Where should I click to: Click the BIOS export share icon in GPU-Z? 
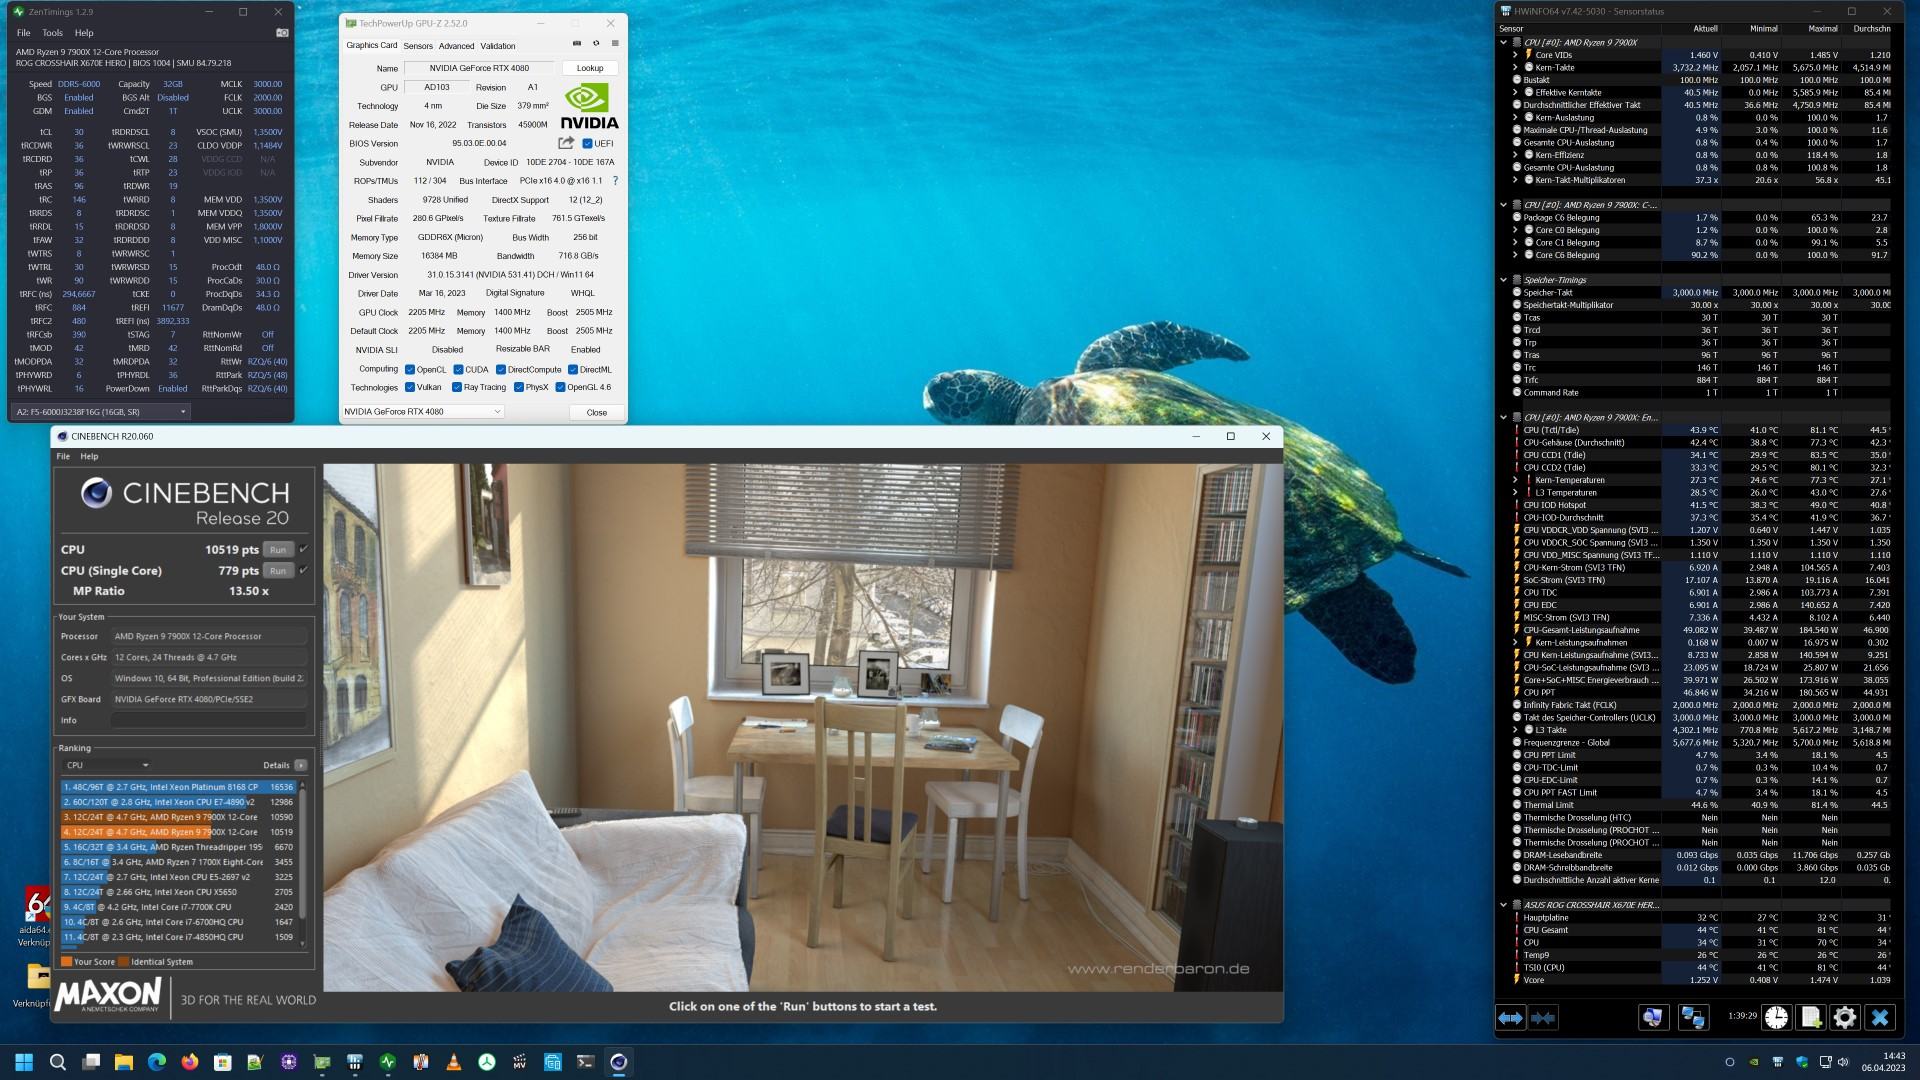pos(566,143)
